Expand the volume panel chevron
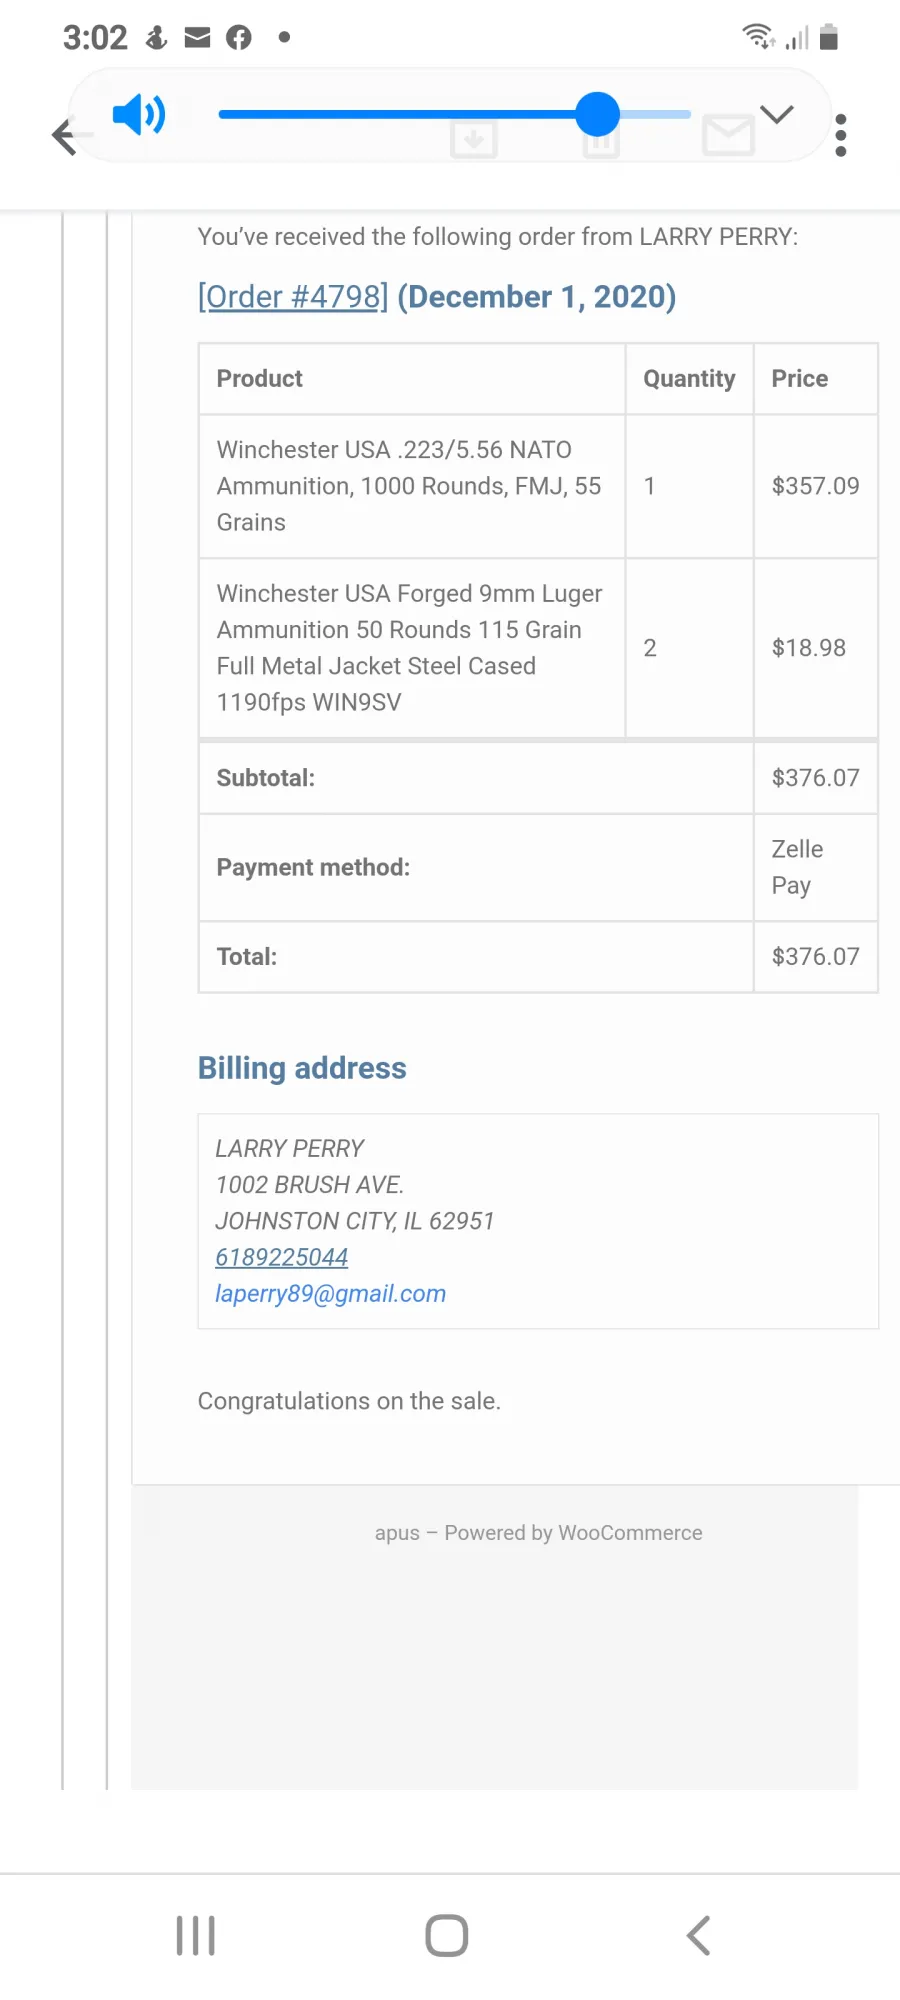 [777, 114]
